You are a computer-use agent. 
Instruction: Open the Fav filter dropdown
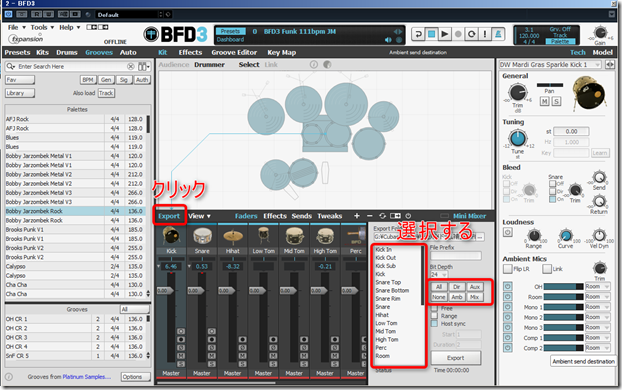(20, 80)
